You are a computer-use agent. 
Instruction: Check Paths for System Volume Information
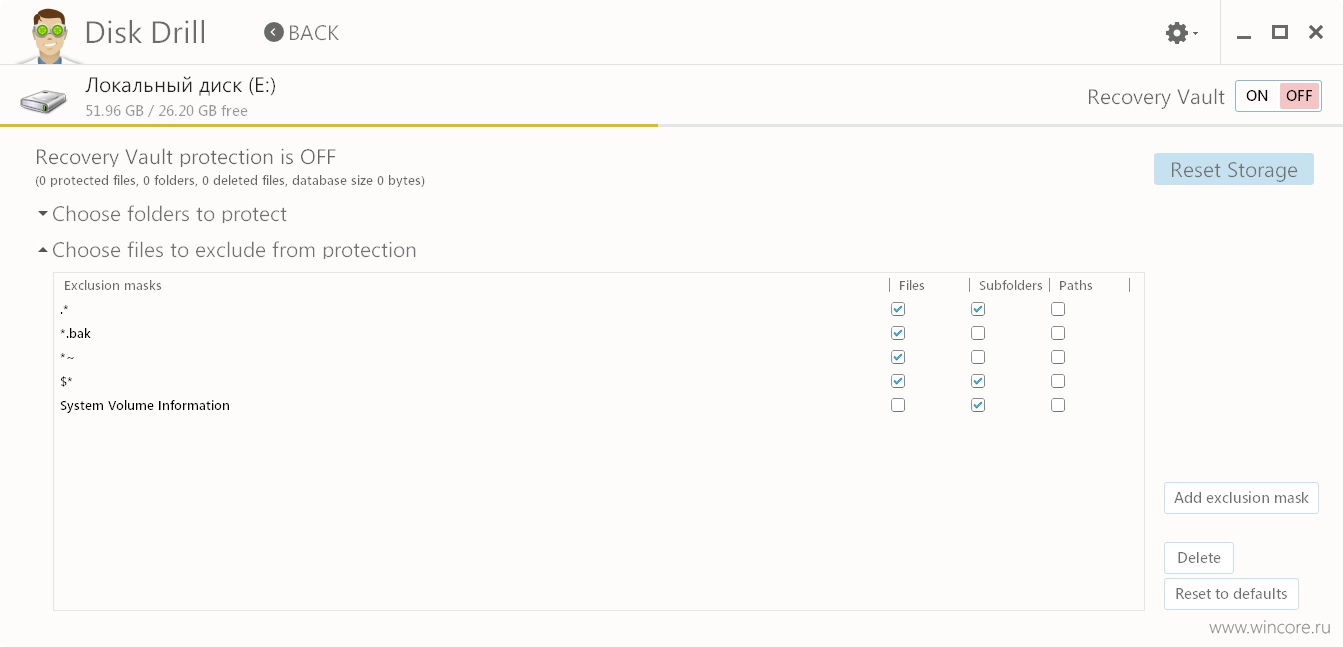(1058, 405)
